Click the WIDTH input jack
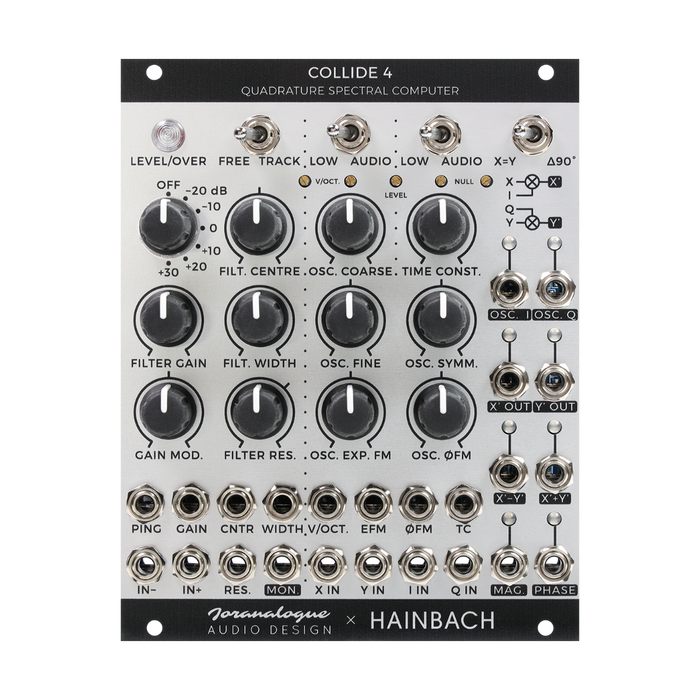Screen dimensions: 700x700 (x=282, y=503)
